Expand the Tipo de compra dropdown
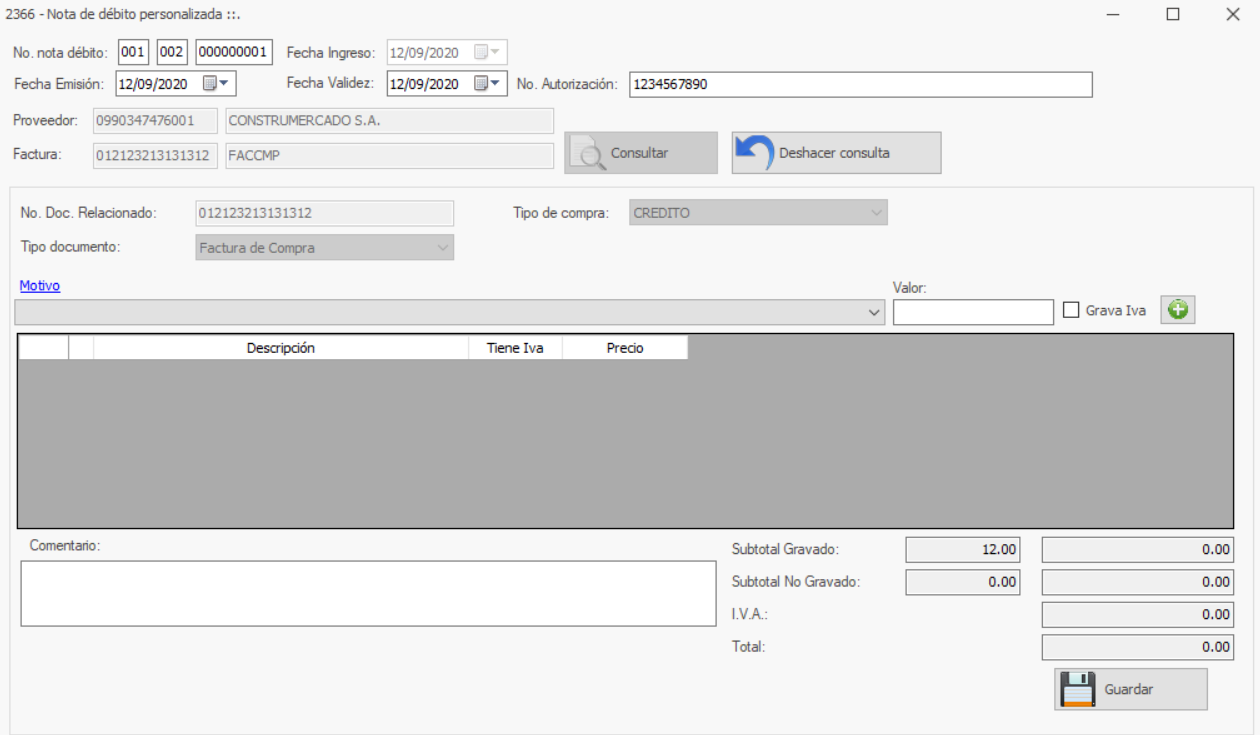Image resolution: width=1260 pixels, height=735 pixels. (876, 213)
